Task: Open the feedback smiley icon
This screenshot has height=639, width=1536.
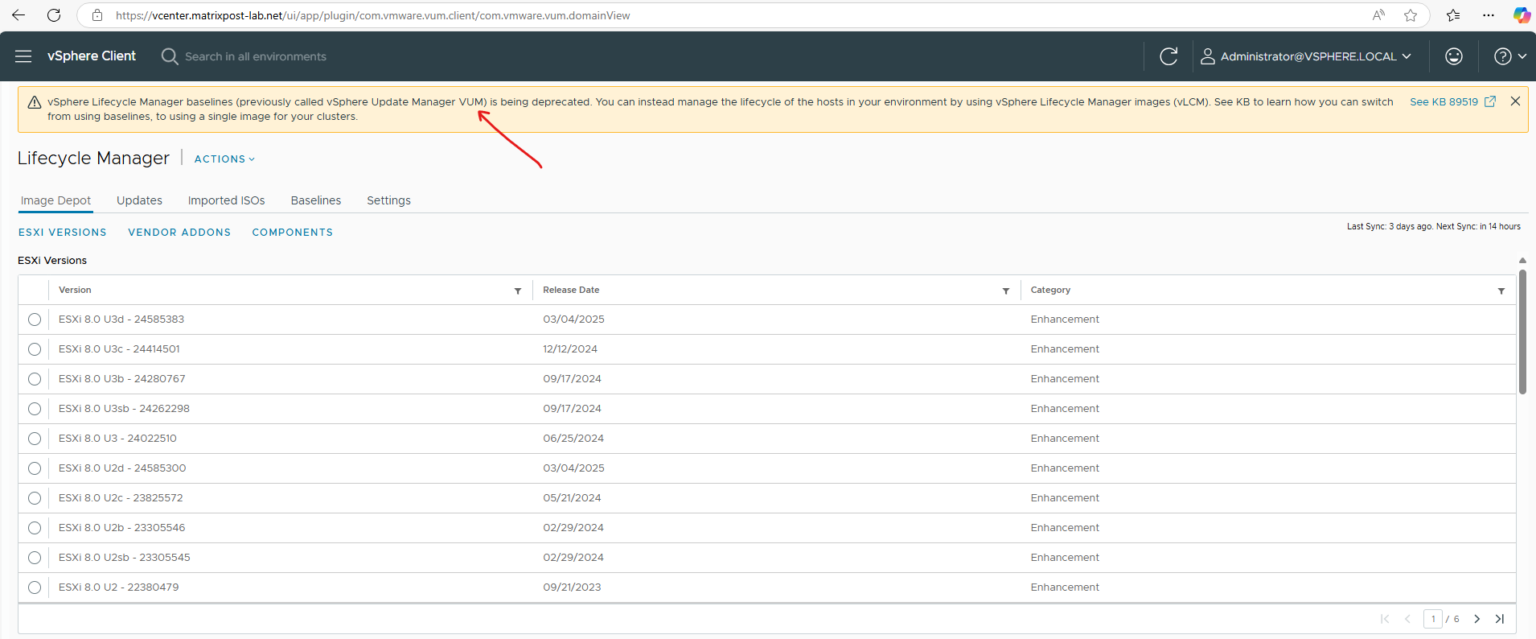Action: [x=1454, y=56]
